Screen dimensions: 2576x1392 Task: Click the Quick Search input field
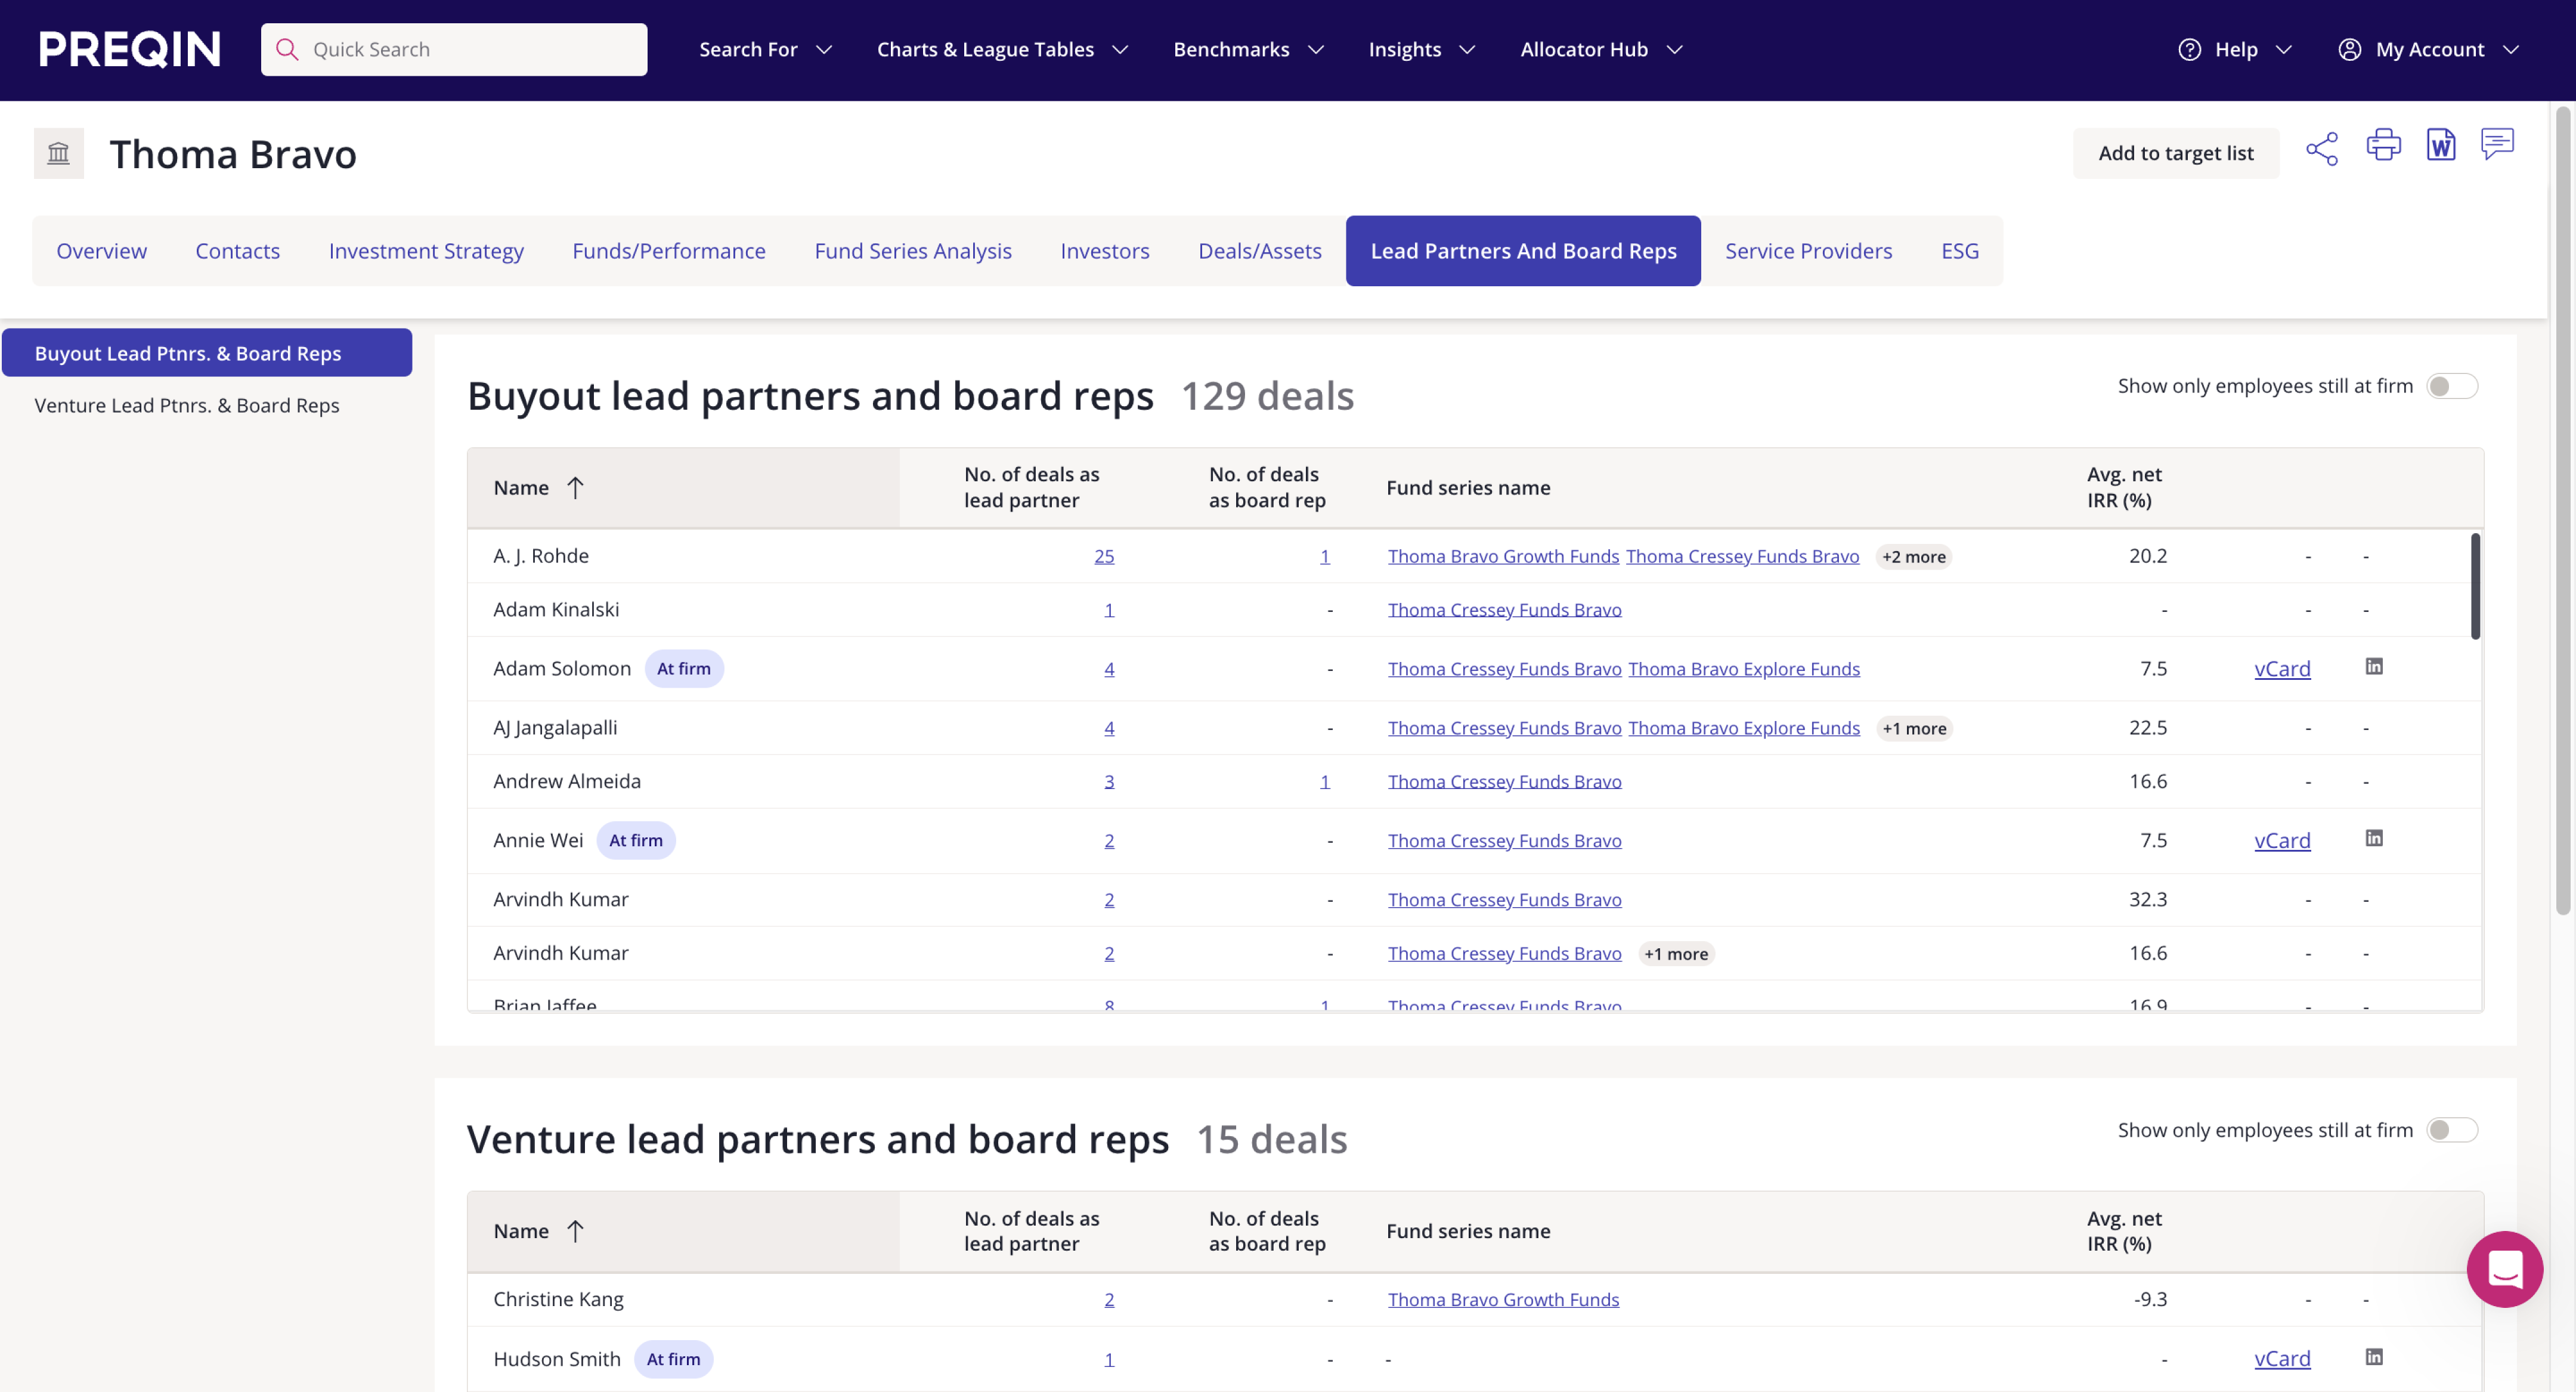click(x=454, y=49)
